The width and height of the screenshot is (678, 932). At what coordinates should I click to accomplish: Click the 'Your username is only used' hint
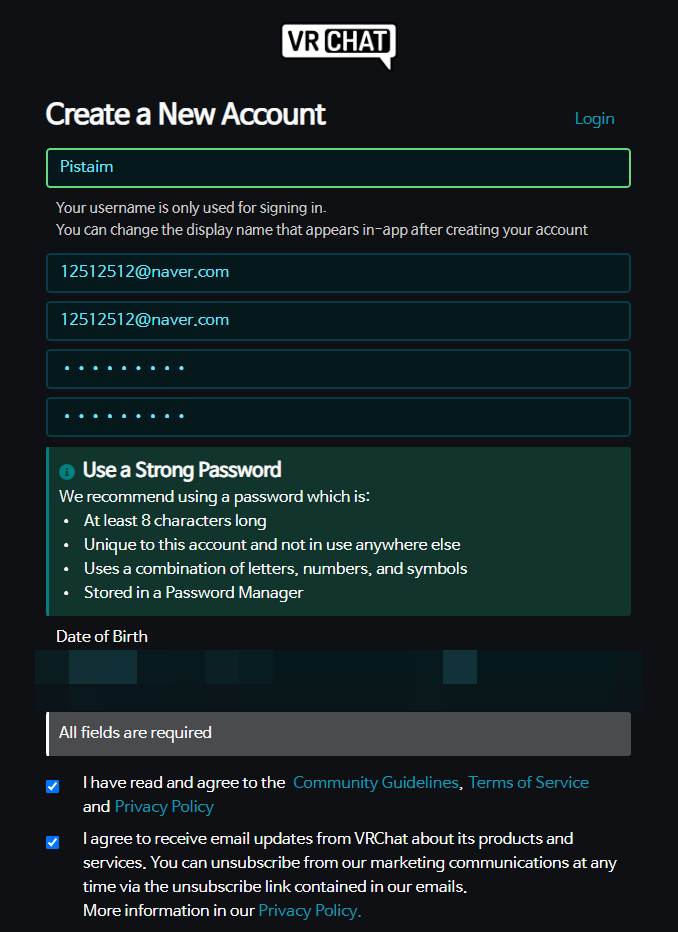click(x=191, y=208)
